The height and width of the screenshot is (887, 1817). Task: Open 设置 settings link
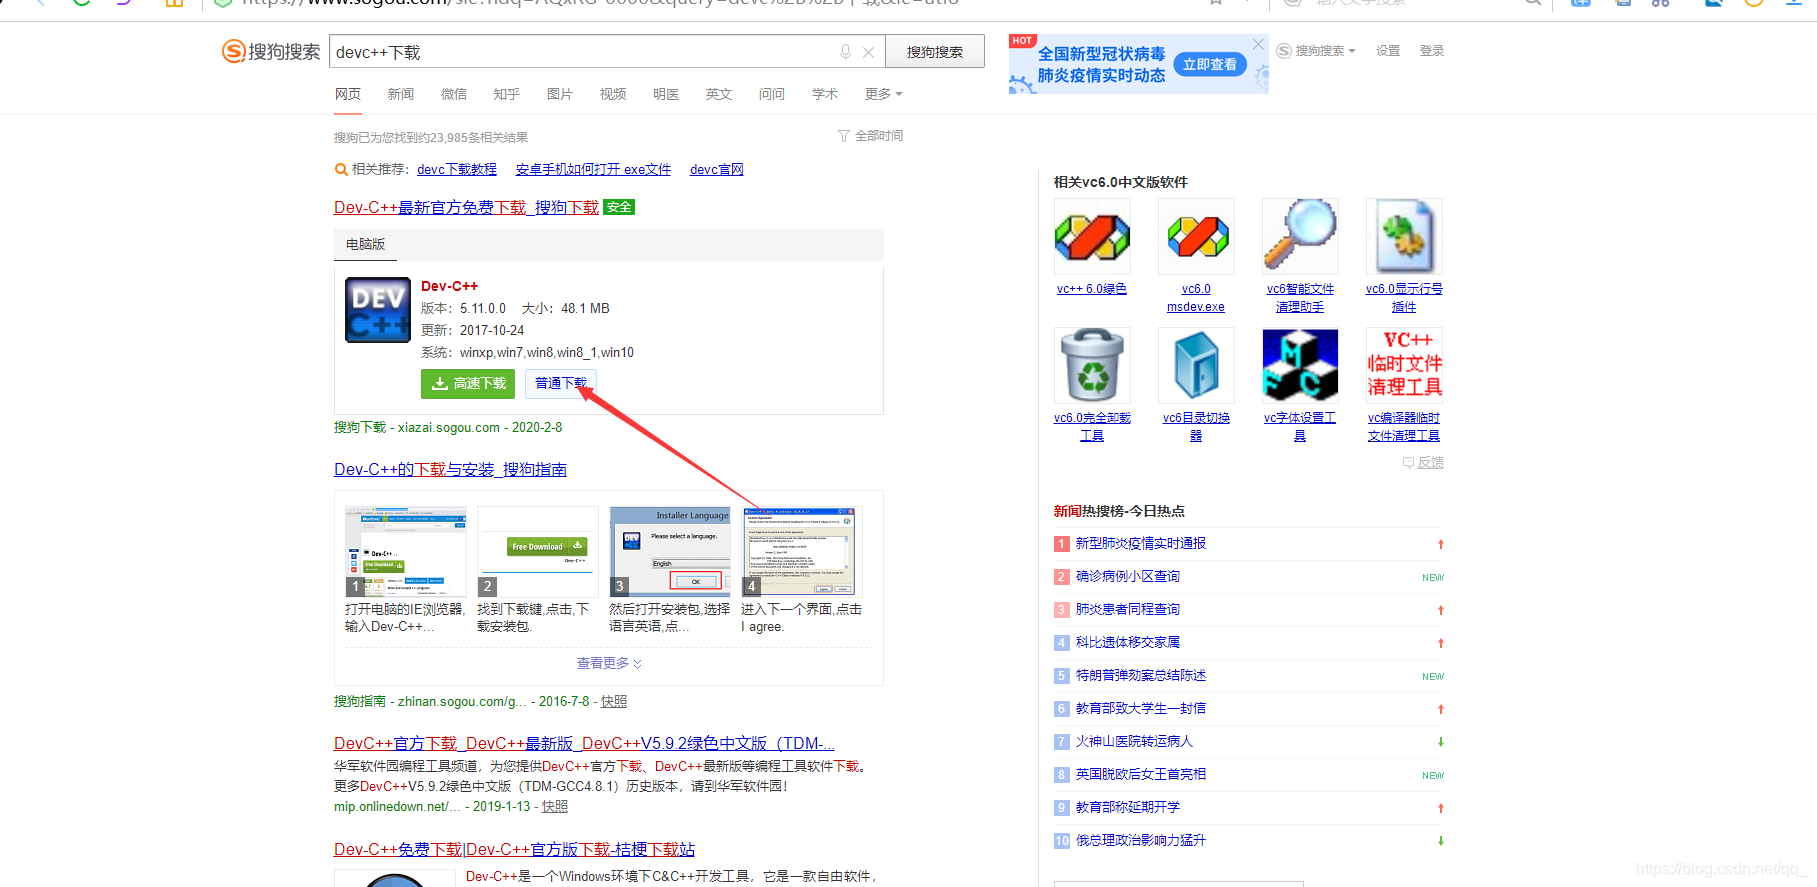click(1388, 51)
